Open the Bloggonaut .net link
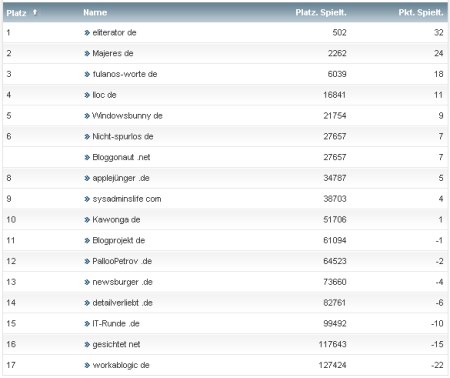Image resolution: width=450 pixels, height=378 pixels. pos(121,157)
